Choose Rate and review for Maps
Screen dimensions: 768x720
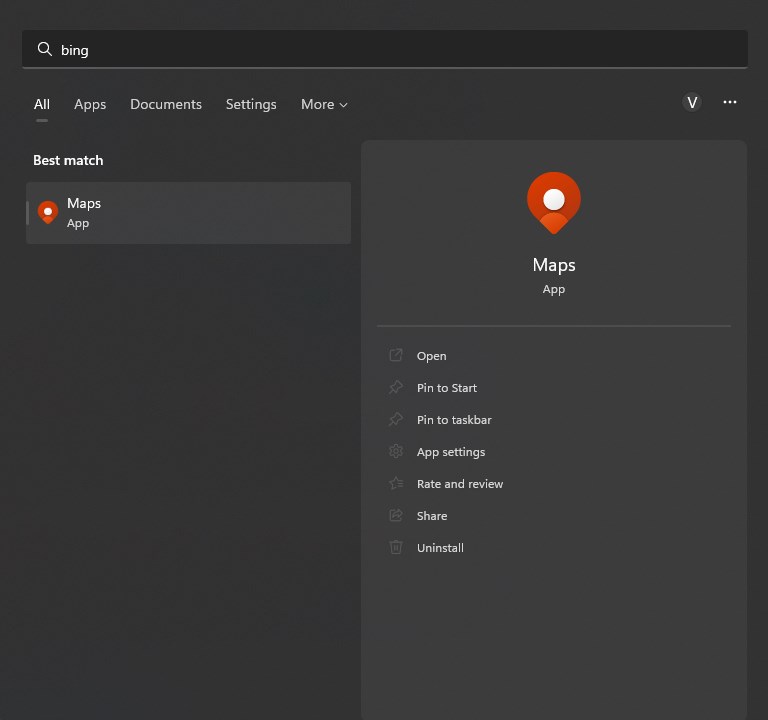tap(459, 484)
